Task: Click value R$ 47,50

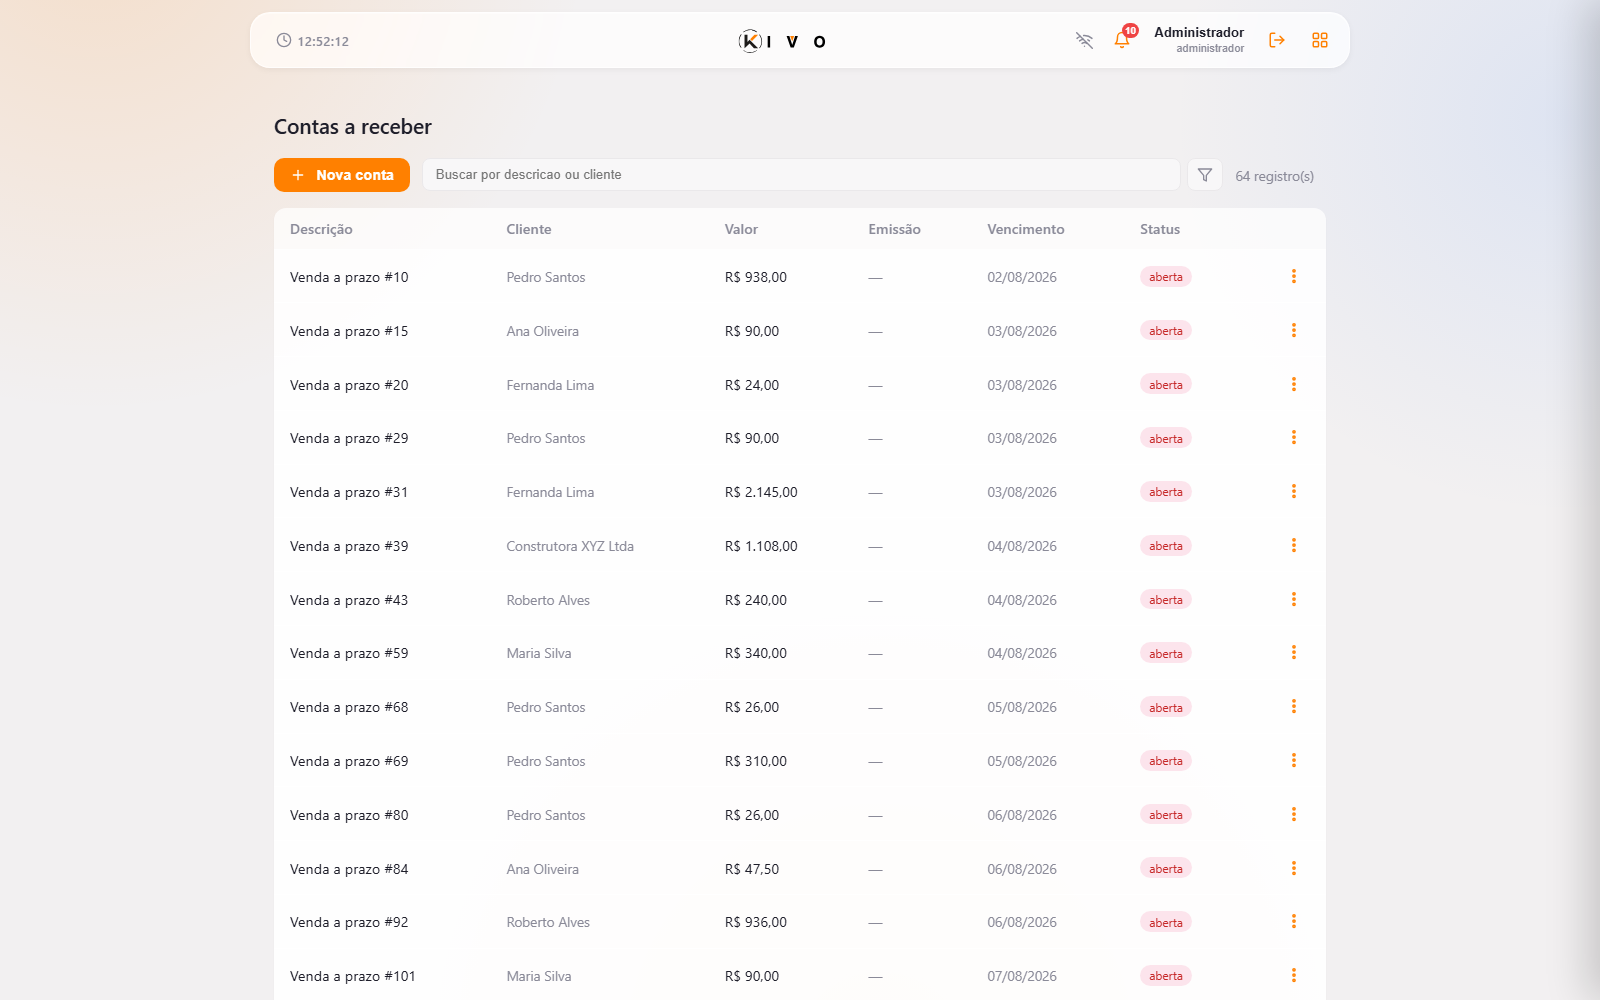Action: pos(752,869)
